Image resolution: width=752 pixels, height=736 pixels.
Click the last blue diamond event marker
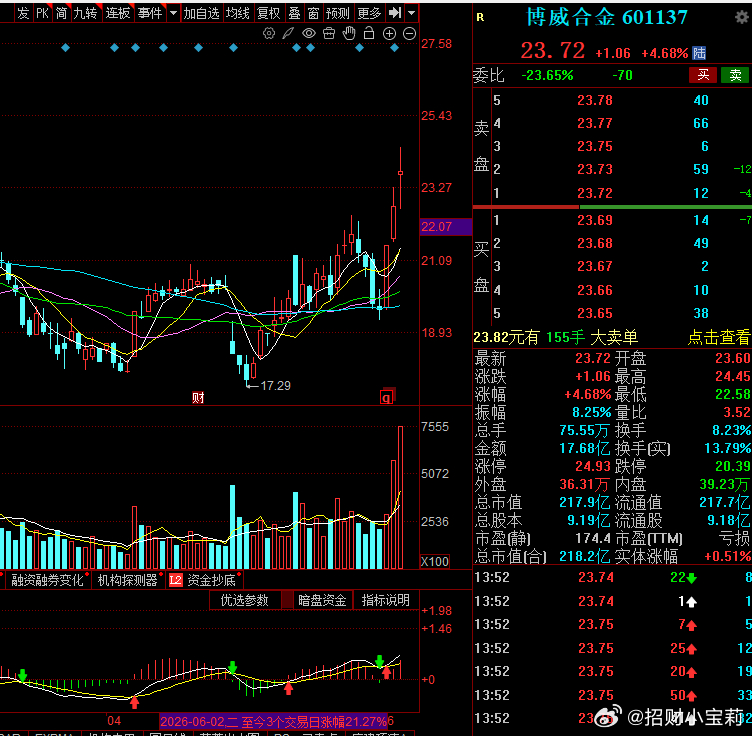pyautogui.click(x=394, y=47)
